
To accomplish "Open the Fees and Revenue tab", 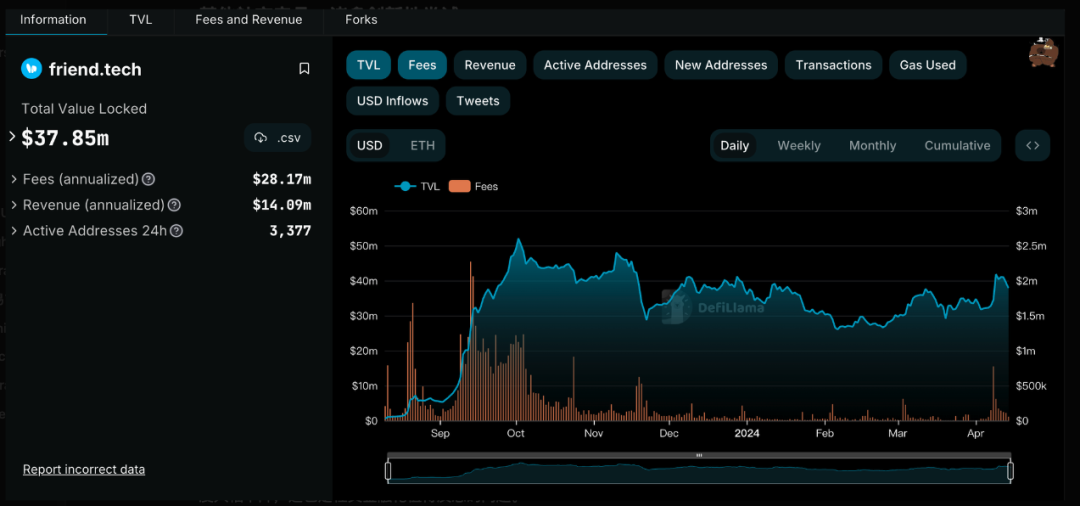I will [x=248, y=19].
